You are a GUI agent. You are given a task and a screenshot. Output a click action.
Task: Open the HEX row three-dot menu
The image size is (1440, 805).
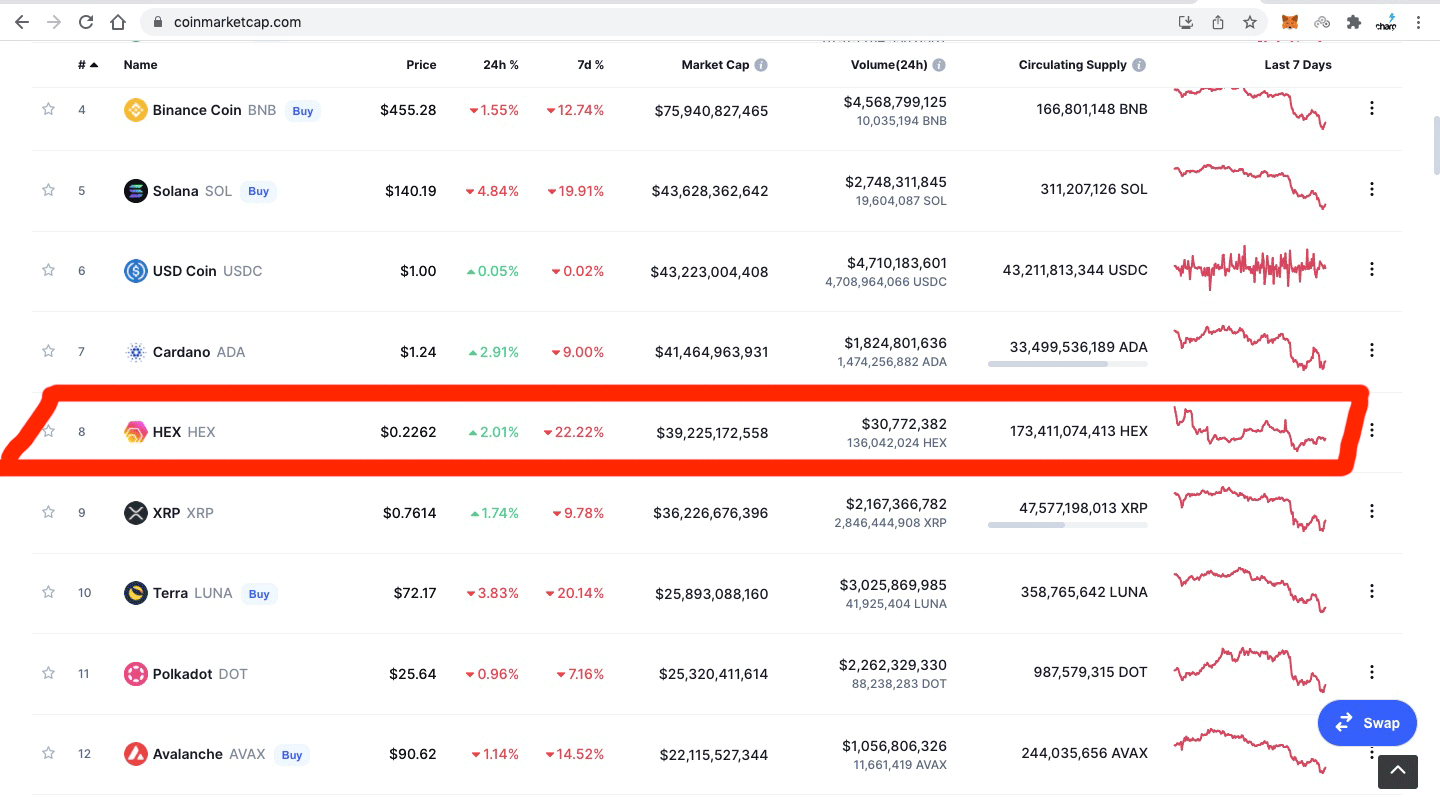1372,430
